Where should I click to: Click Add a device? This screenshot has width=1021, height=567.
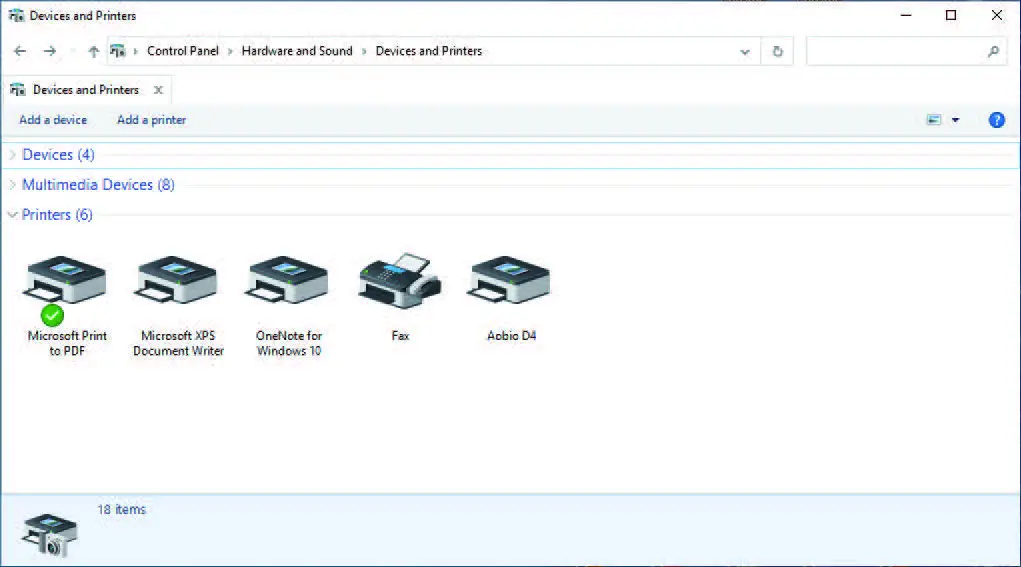point(53,120)
